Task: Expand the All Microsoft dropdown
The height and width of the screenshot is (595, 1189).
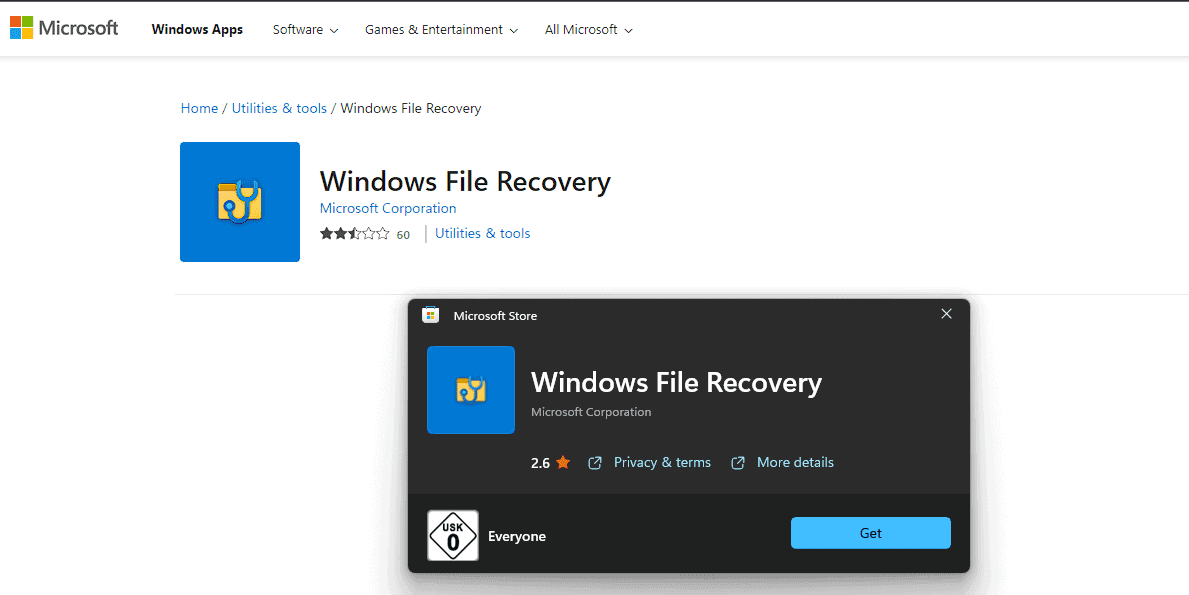Action: point(588,30)
